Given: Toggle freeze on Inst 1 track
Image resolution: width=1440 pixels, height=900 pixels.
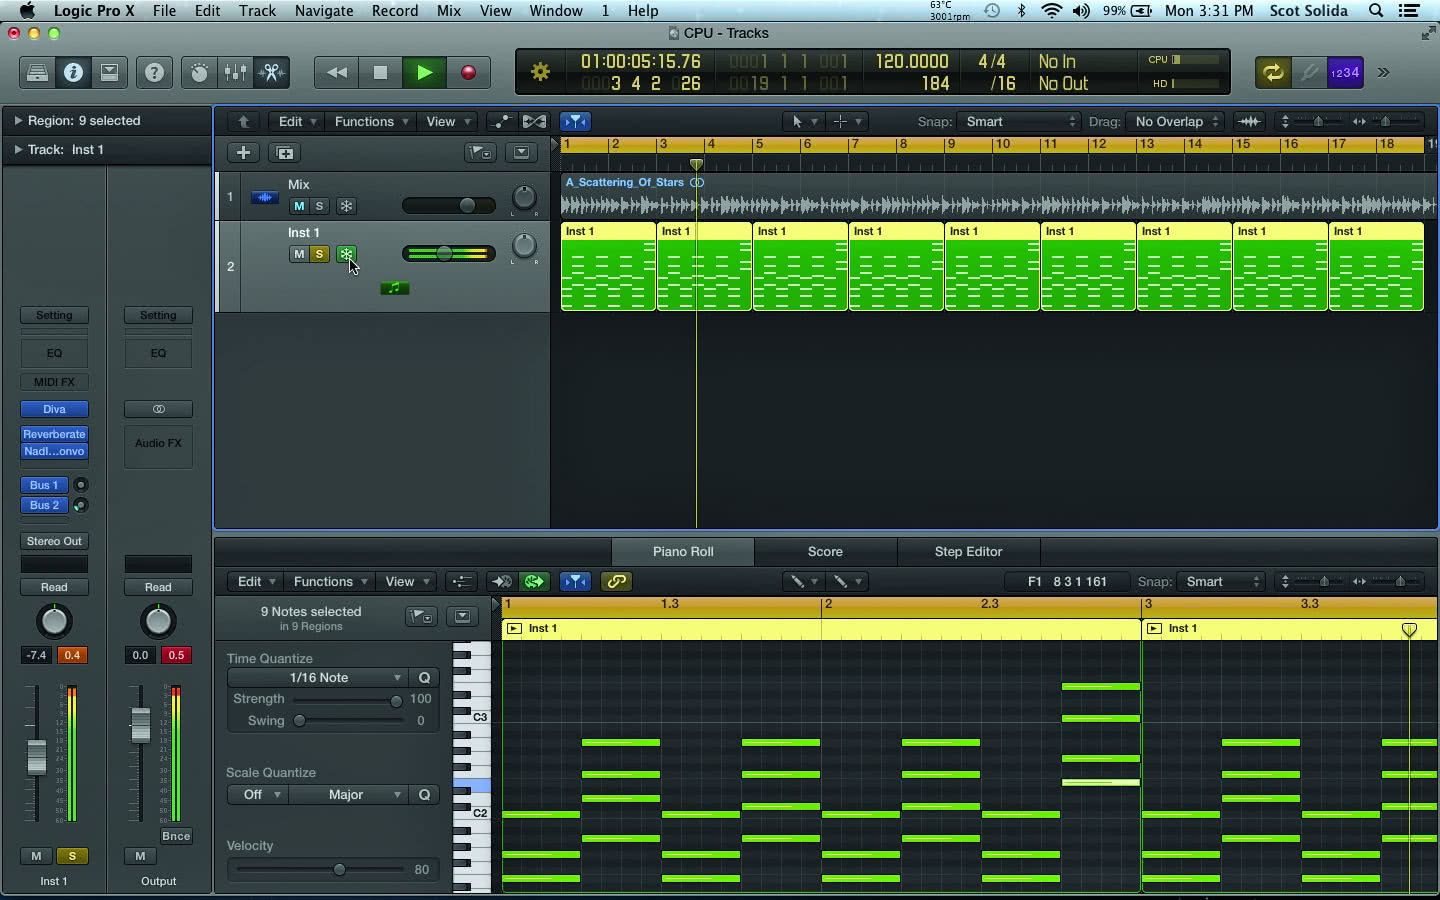Looking at the screenshot, I should pyautogui.click(x=346, y=254).
